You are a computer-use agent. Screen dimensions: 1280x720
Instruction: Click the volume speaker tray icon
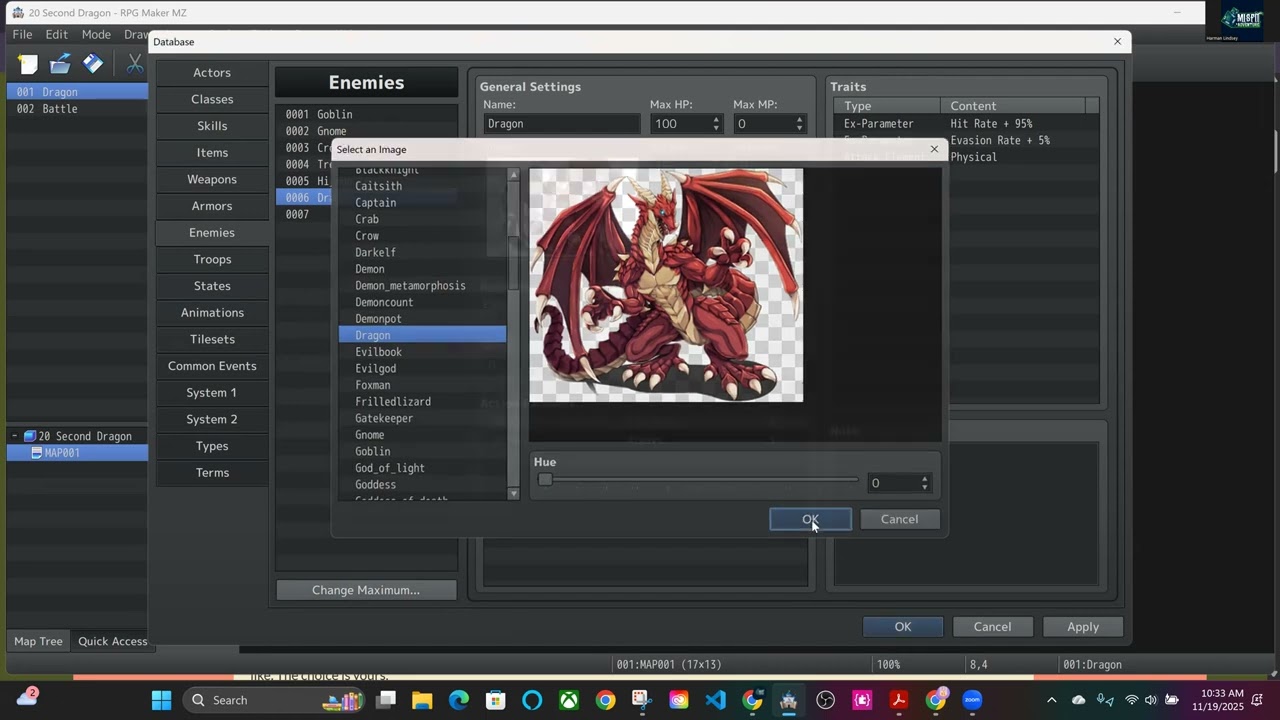(1150, 700)
